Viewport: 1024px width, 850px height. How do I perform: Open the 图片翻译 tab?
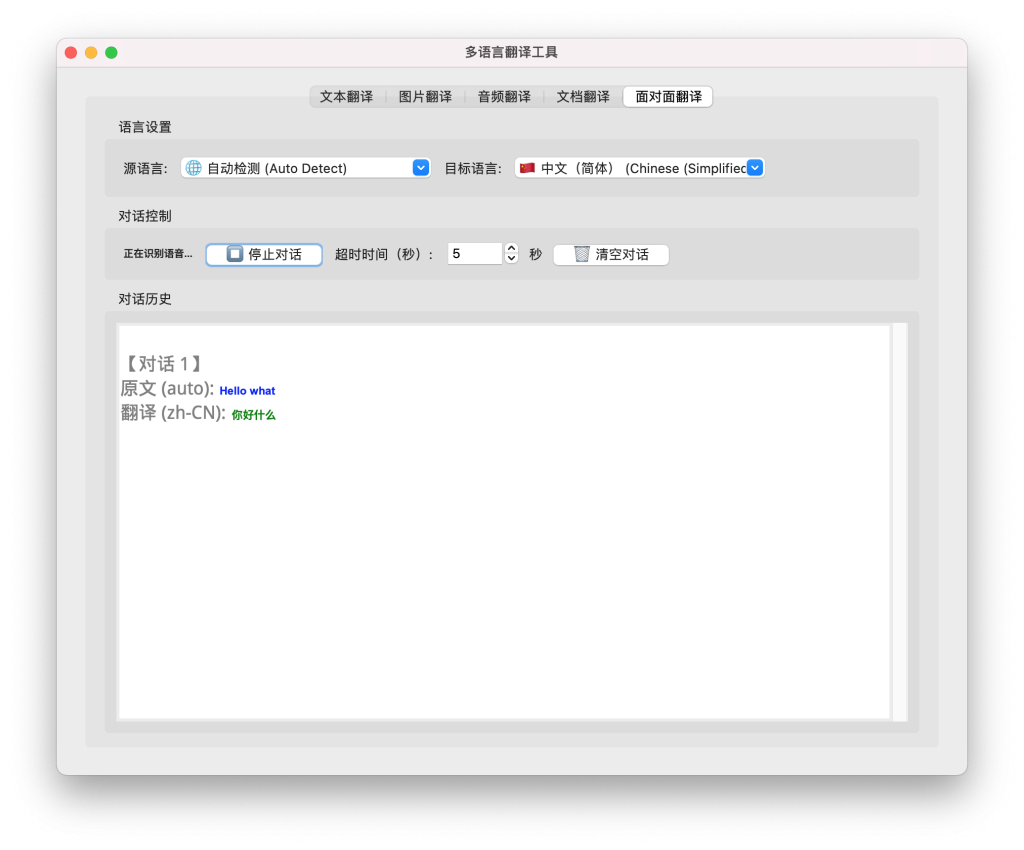click(x=425, y=97)
